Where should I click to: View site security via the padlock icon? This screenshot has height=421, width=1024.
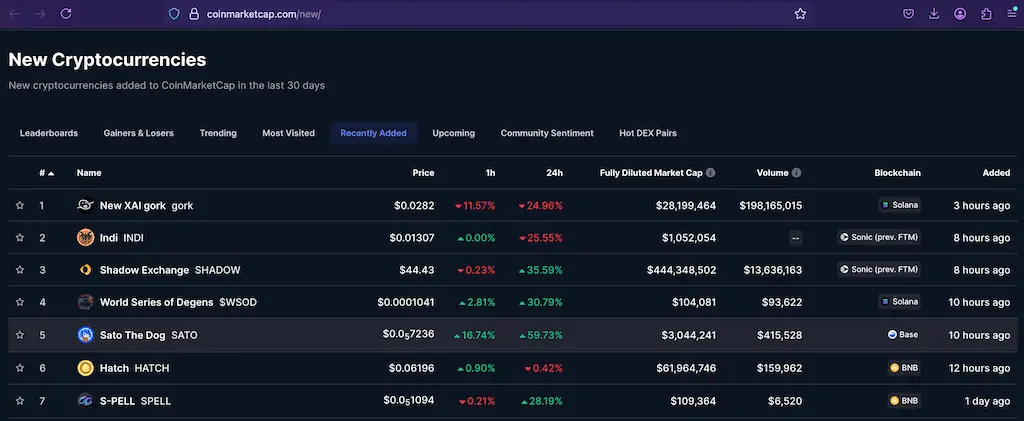click(193, 14)
